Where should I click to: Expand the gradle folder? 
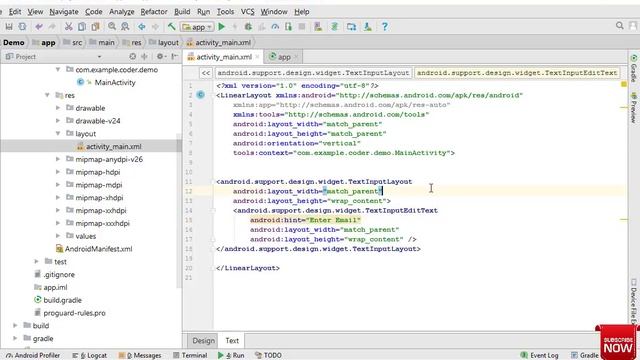coord(15,338)
